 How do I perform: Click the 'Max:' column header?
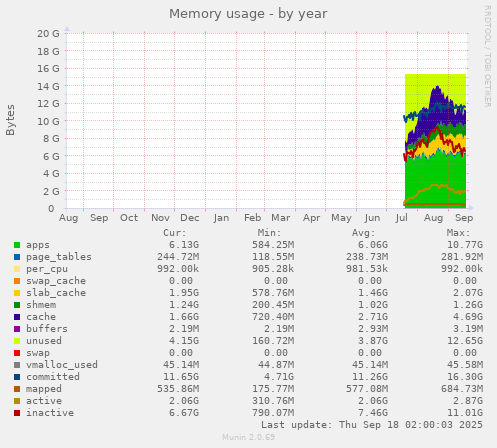pyautogui.click(x=459, y=233)
